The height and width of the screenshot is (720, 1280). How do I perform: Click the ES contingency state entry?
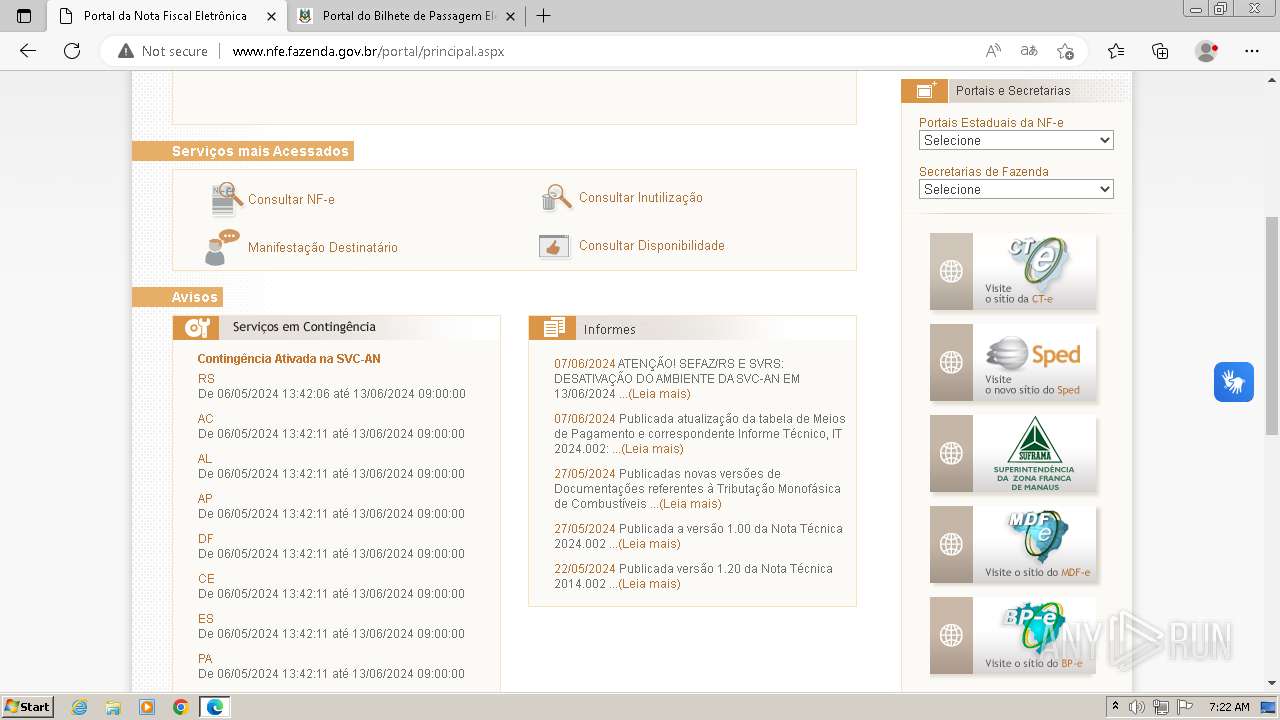click(206, 619)
